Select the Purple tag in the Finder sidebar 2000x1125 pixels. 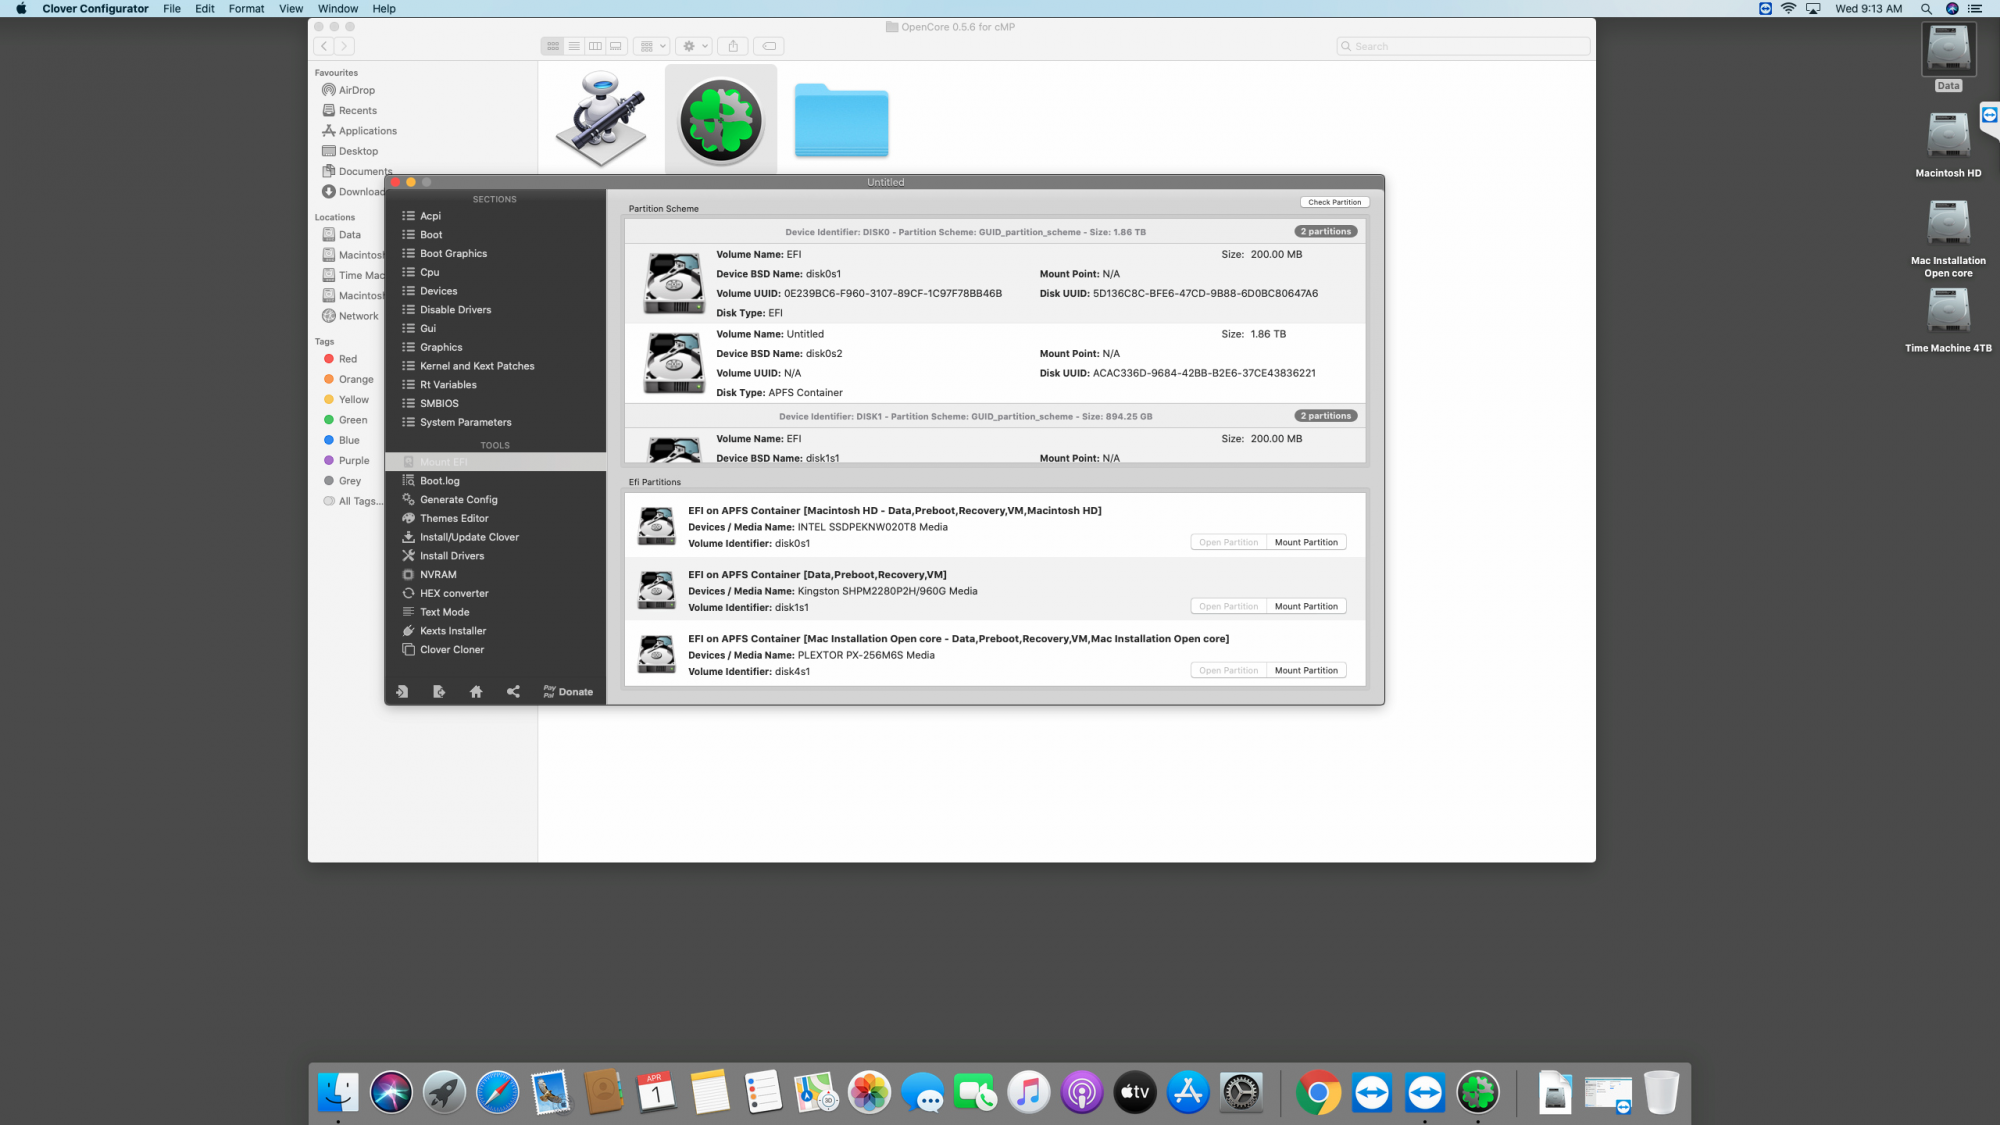[353, 461]
